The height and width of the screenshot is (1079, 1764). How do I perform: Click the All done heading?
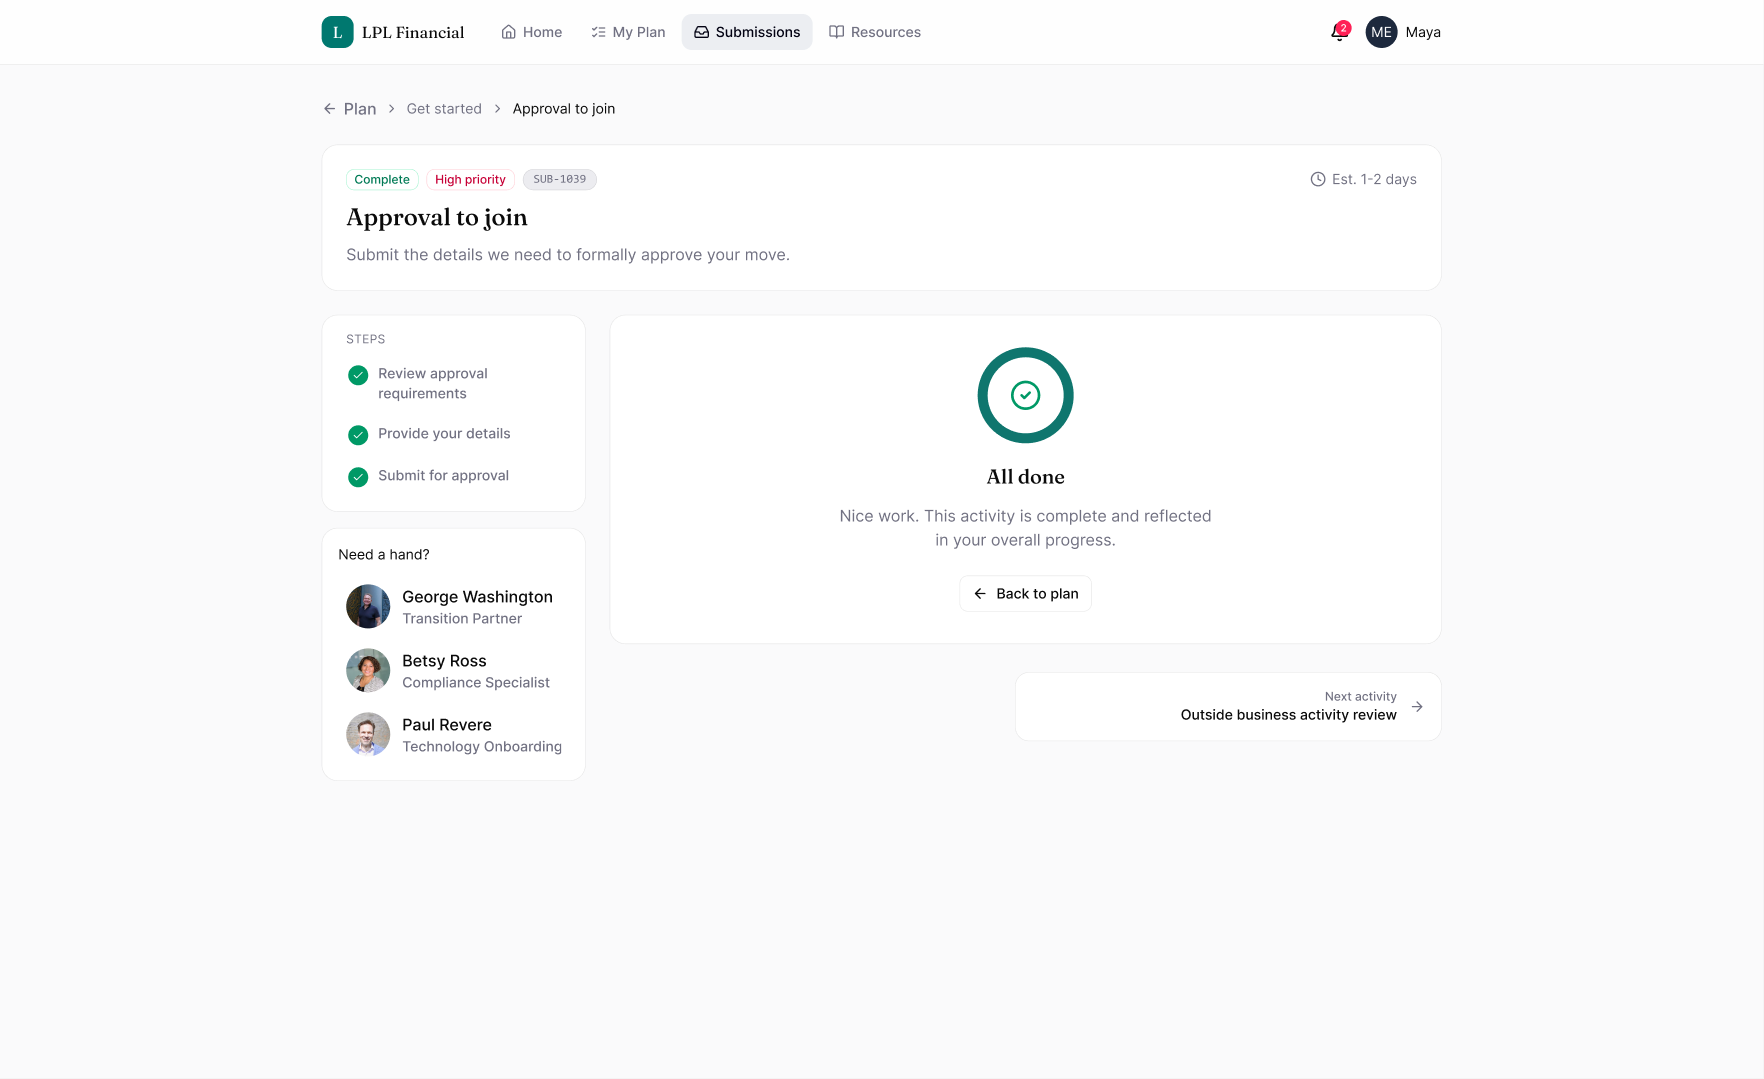pyautogui.click(x=1025, y=477)
